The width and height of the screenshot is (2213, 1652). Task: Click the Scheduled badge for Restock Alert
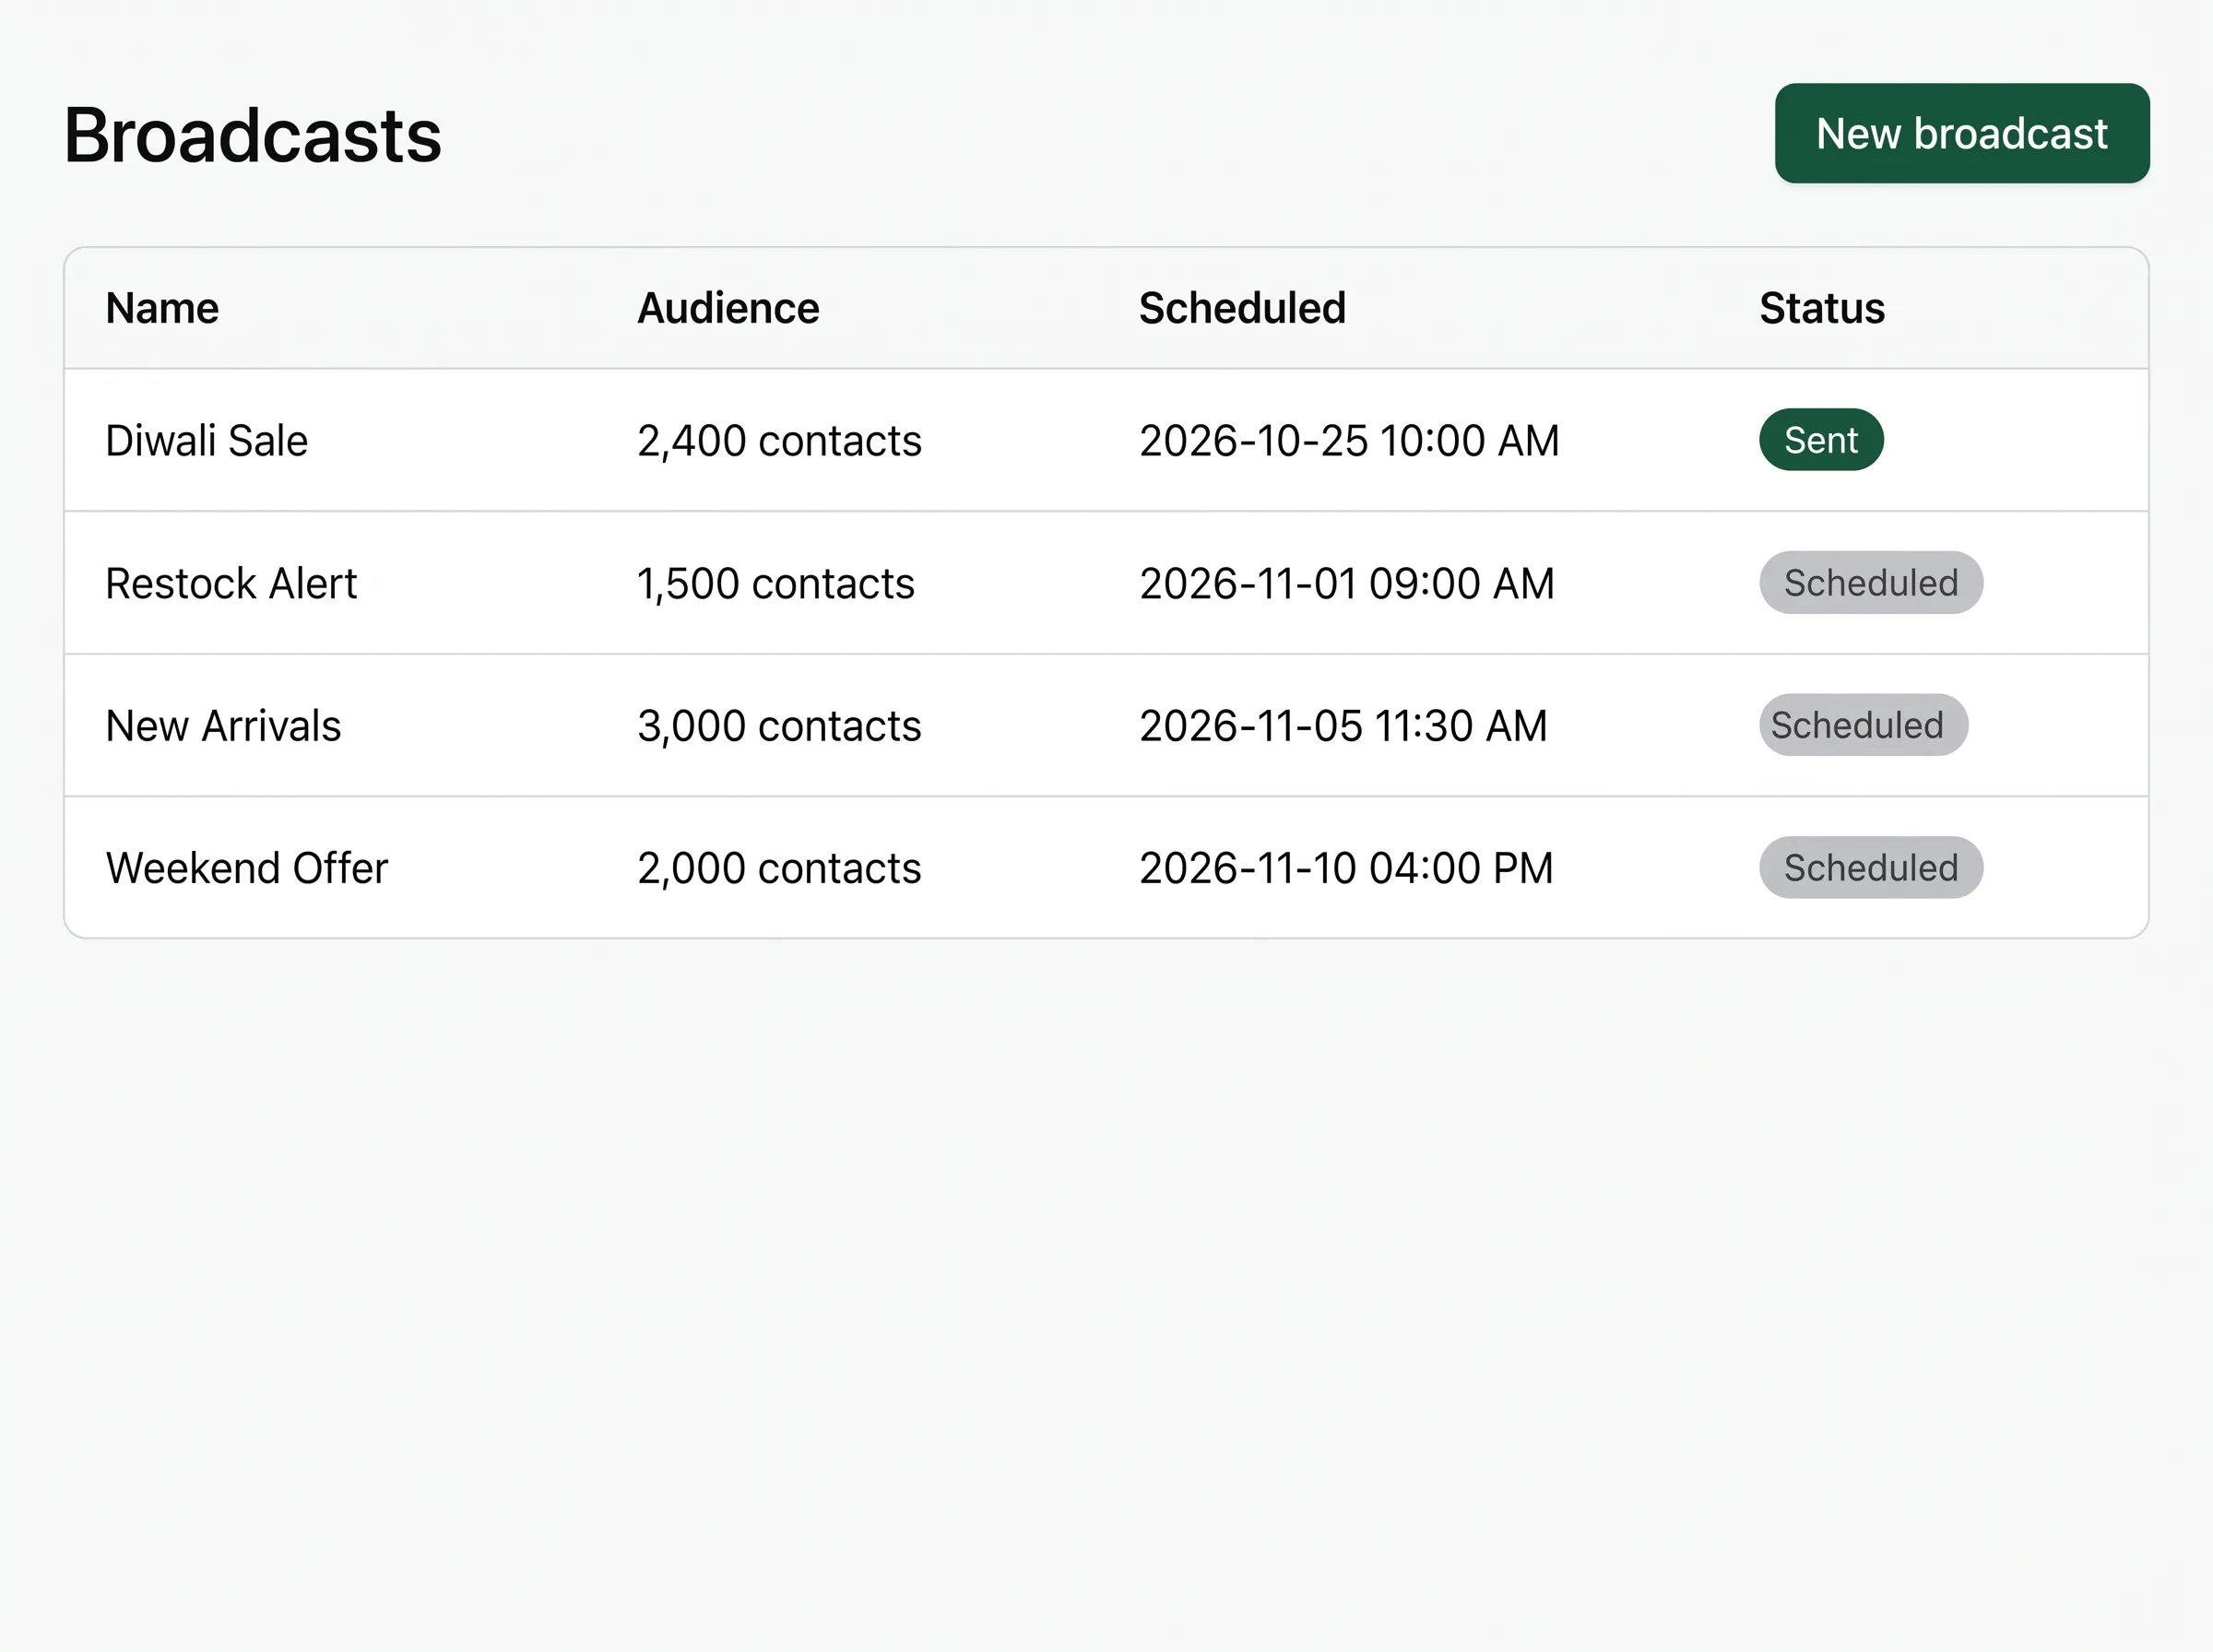(x=1871, y=583)
